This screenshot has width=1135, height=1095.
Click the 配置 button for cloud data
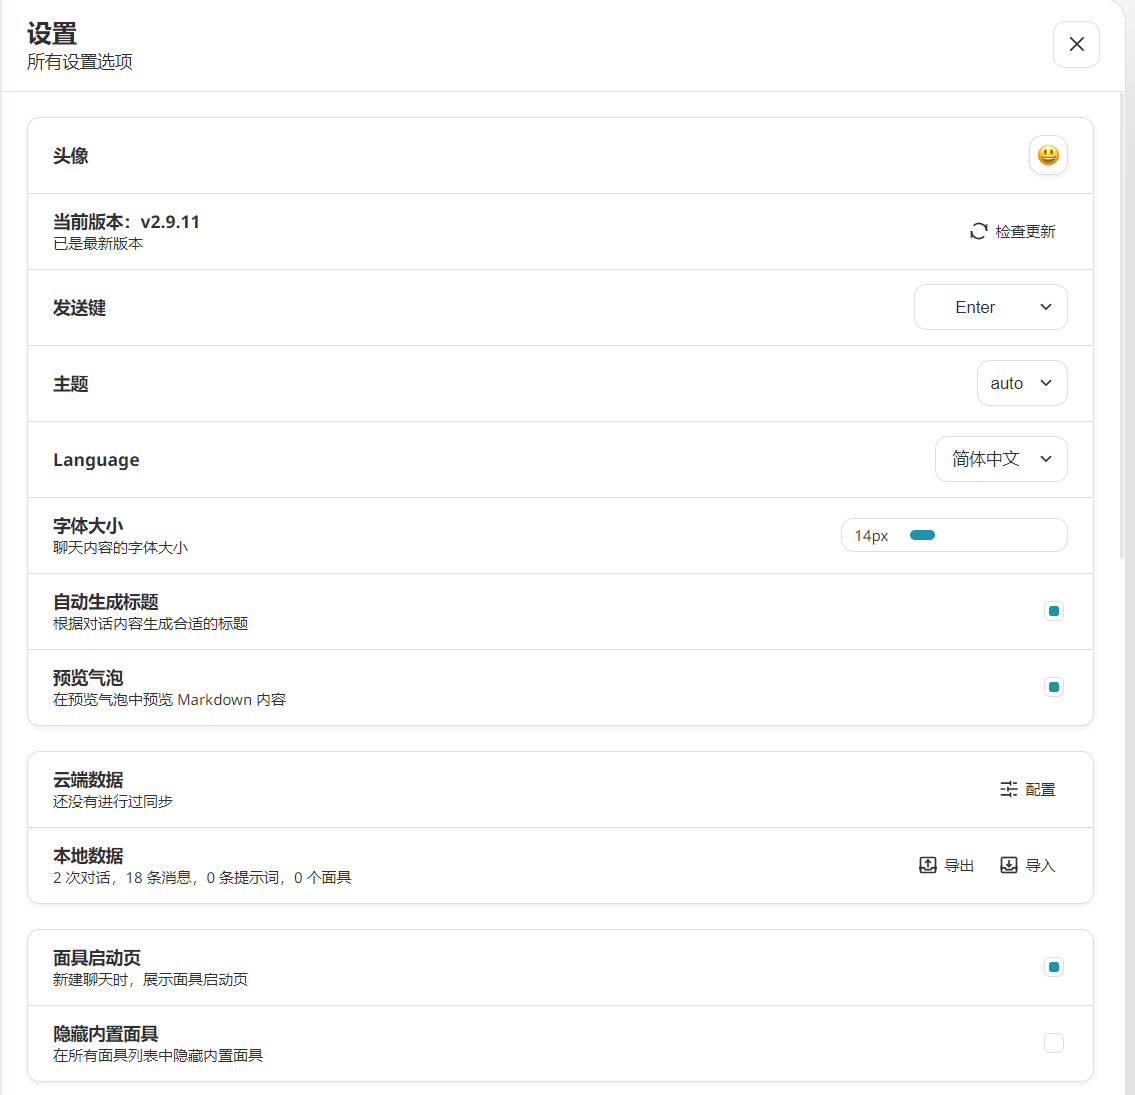(x=1028, y=790)
